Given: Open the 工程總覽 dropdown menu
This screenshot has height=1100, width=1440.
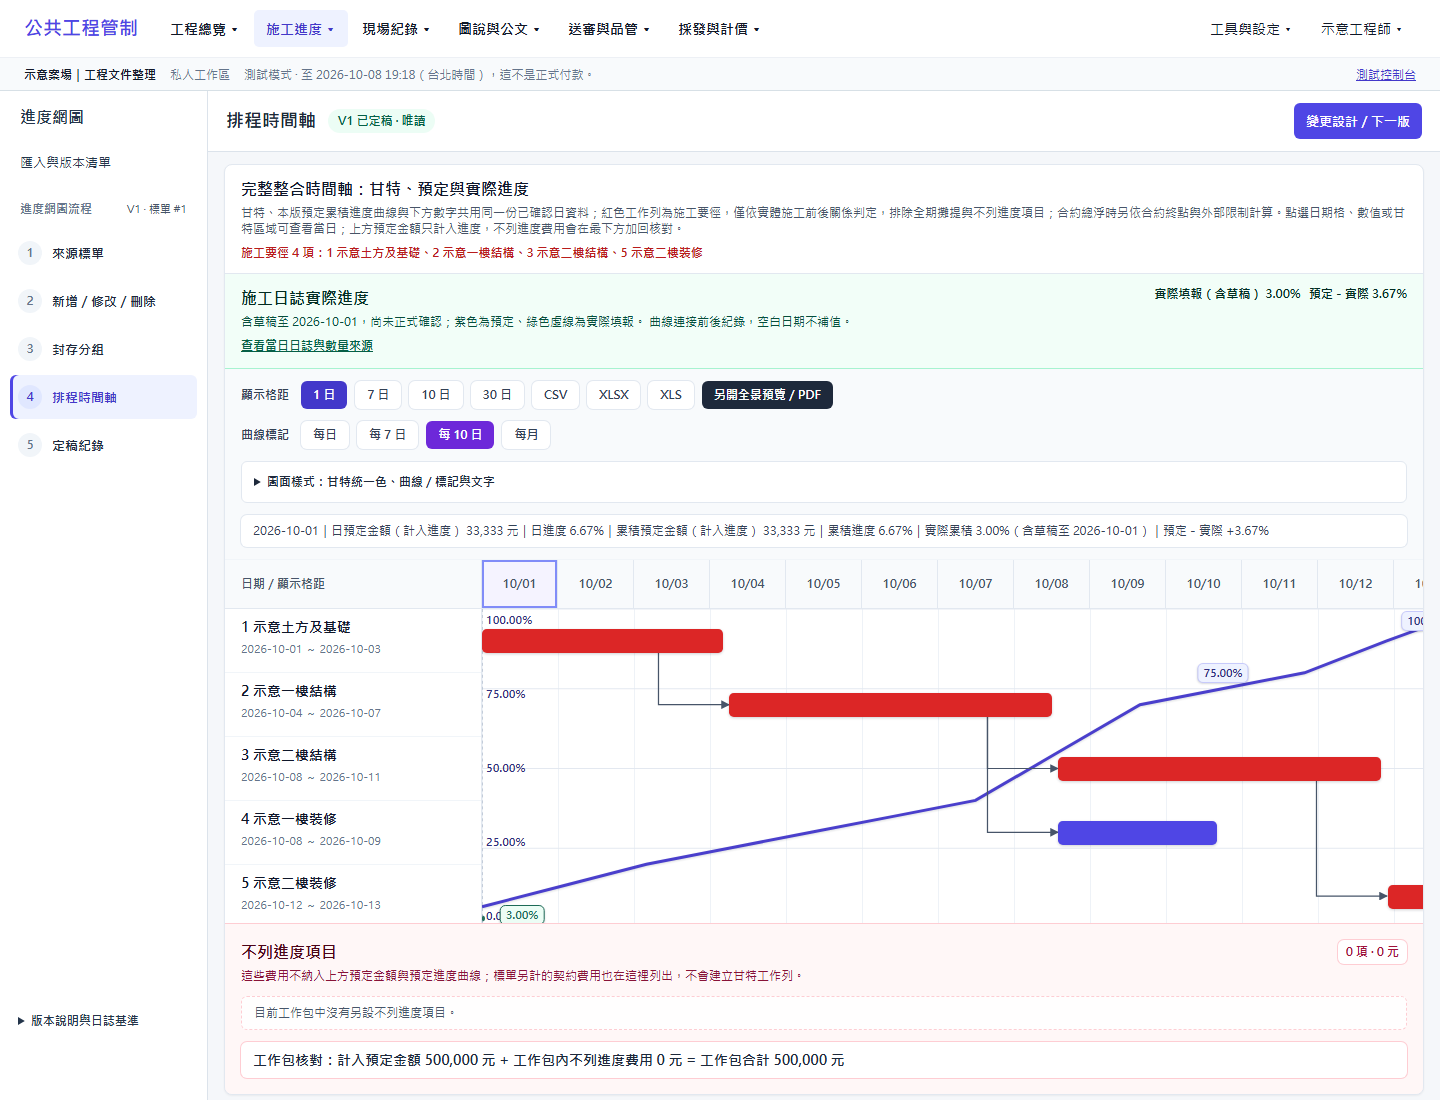Looking at the screenshot, I should (204, 29).
